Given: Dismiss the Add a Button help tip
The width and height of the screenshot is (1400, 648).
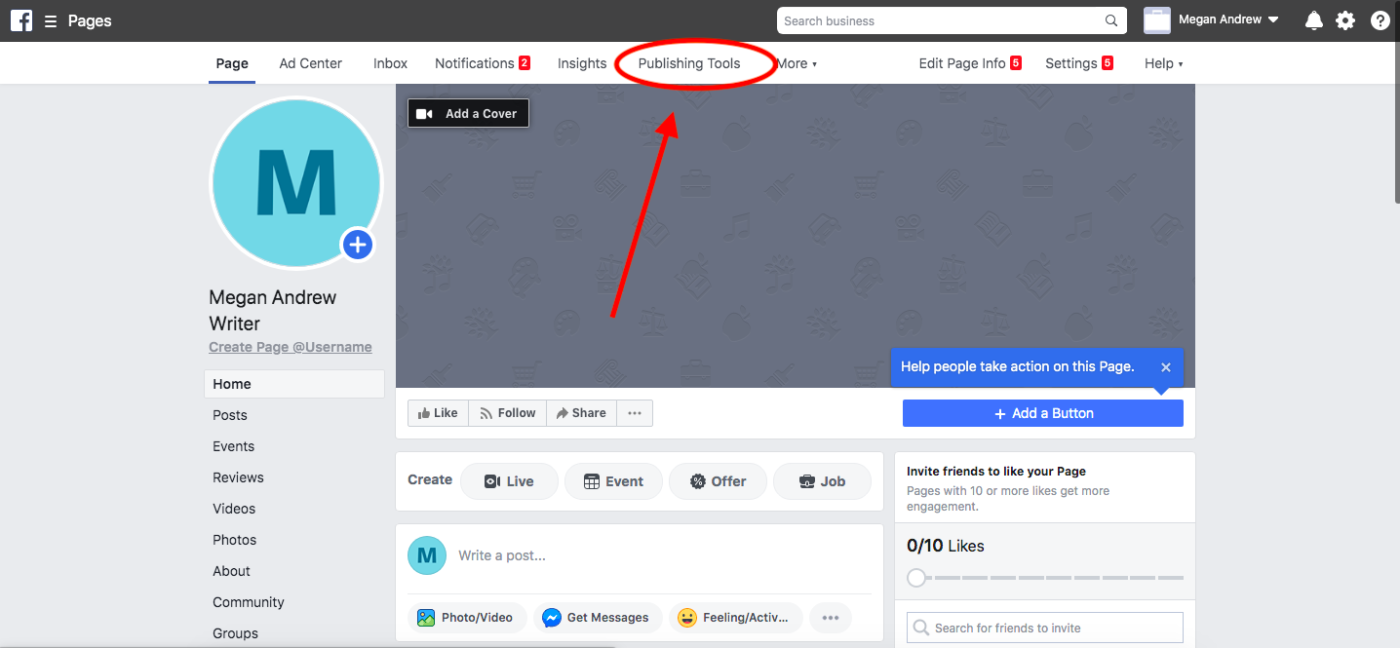Looking at the screenshot, I should click(1166, 367).
